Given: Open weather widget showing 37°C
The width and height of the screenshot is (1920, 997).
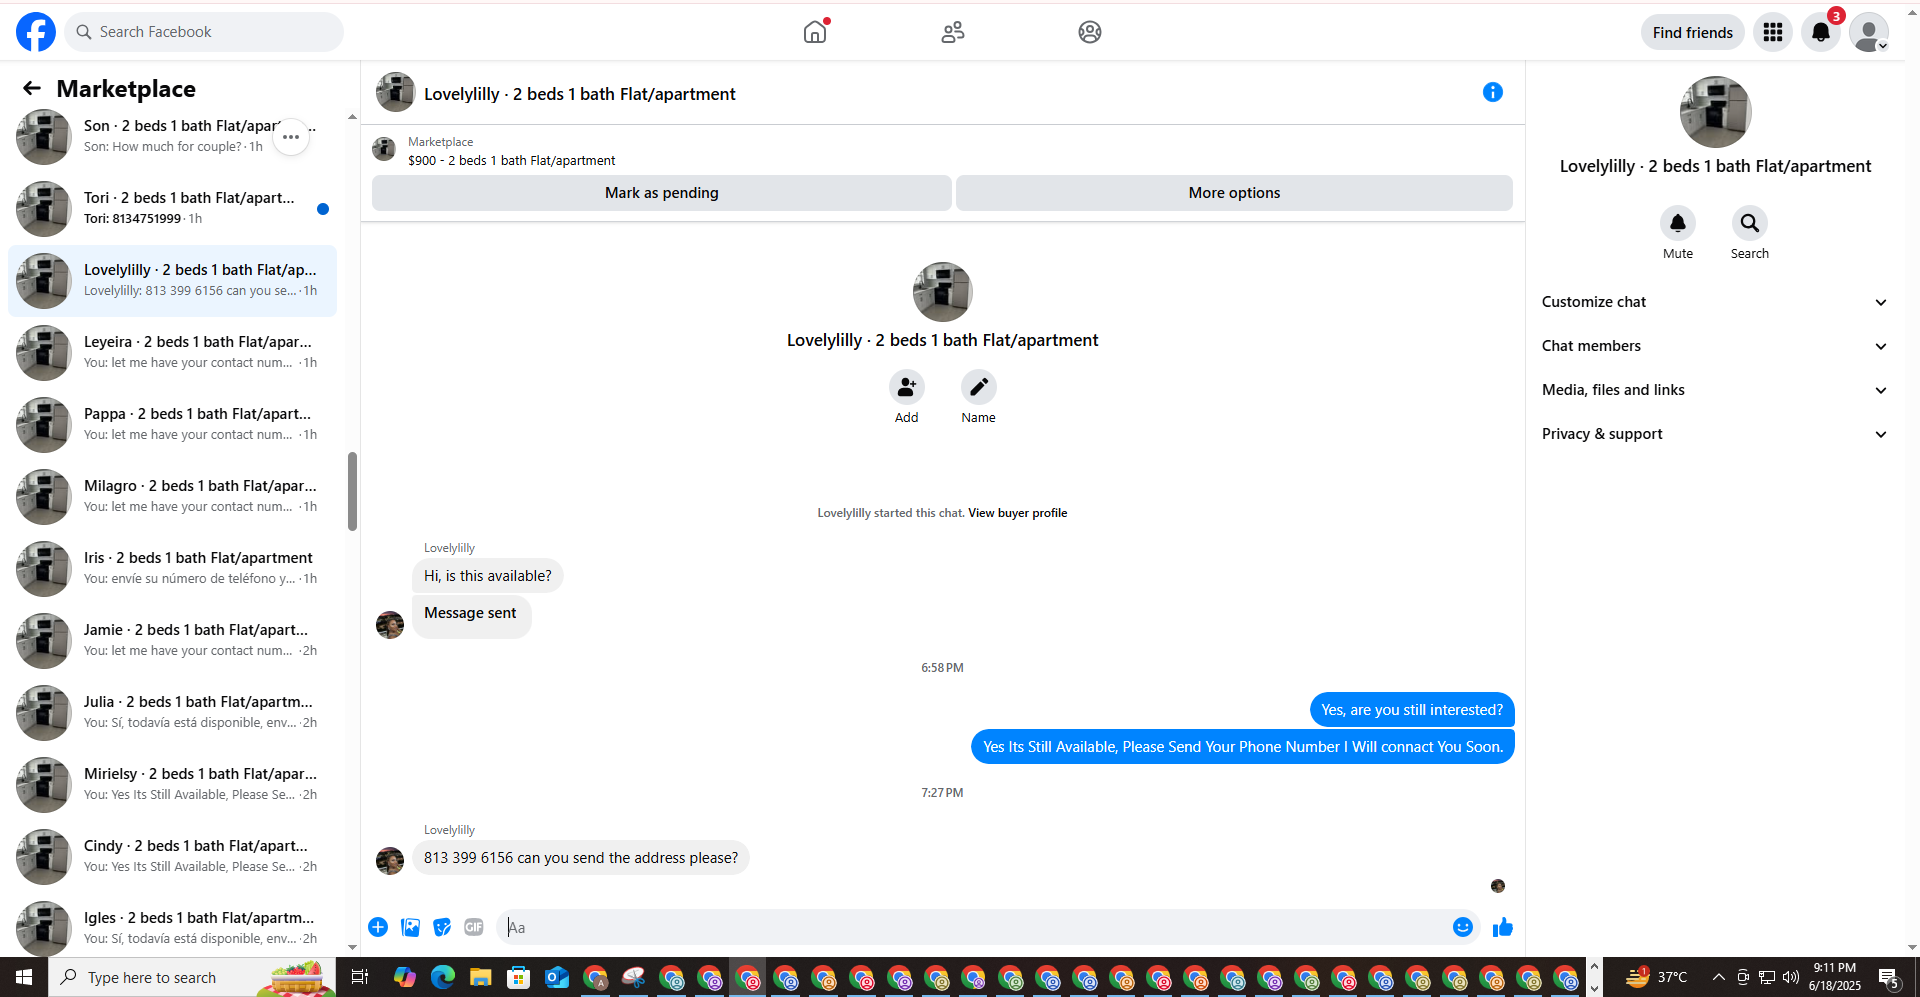Looking at the screenshot, I should point(1657,977).
